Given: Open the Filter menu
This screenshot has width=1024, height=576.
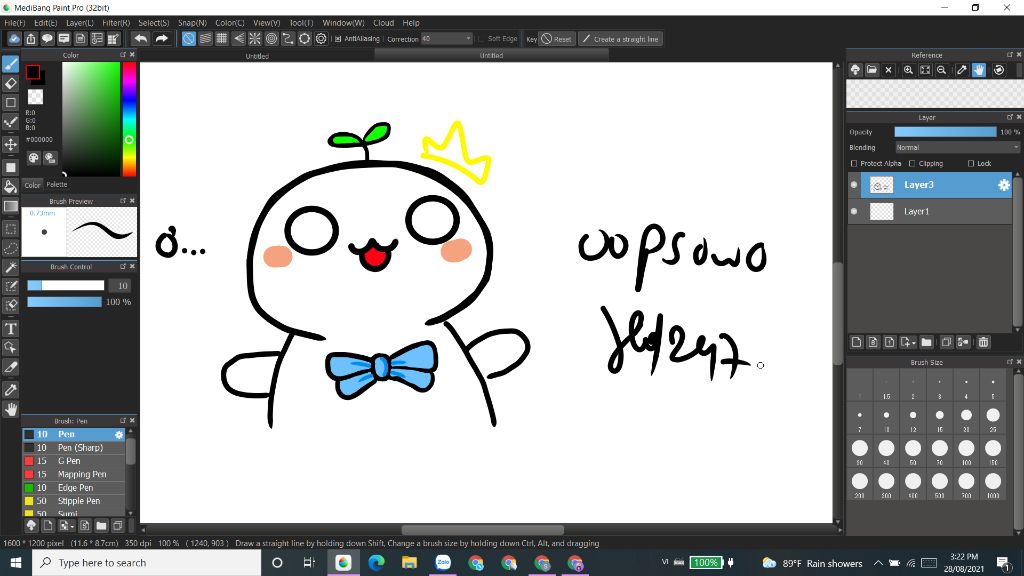Looking at the screenshot, I should (116, 23).
